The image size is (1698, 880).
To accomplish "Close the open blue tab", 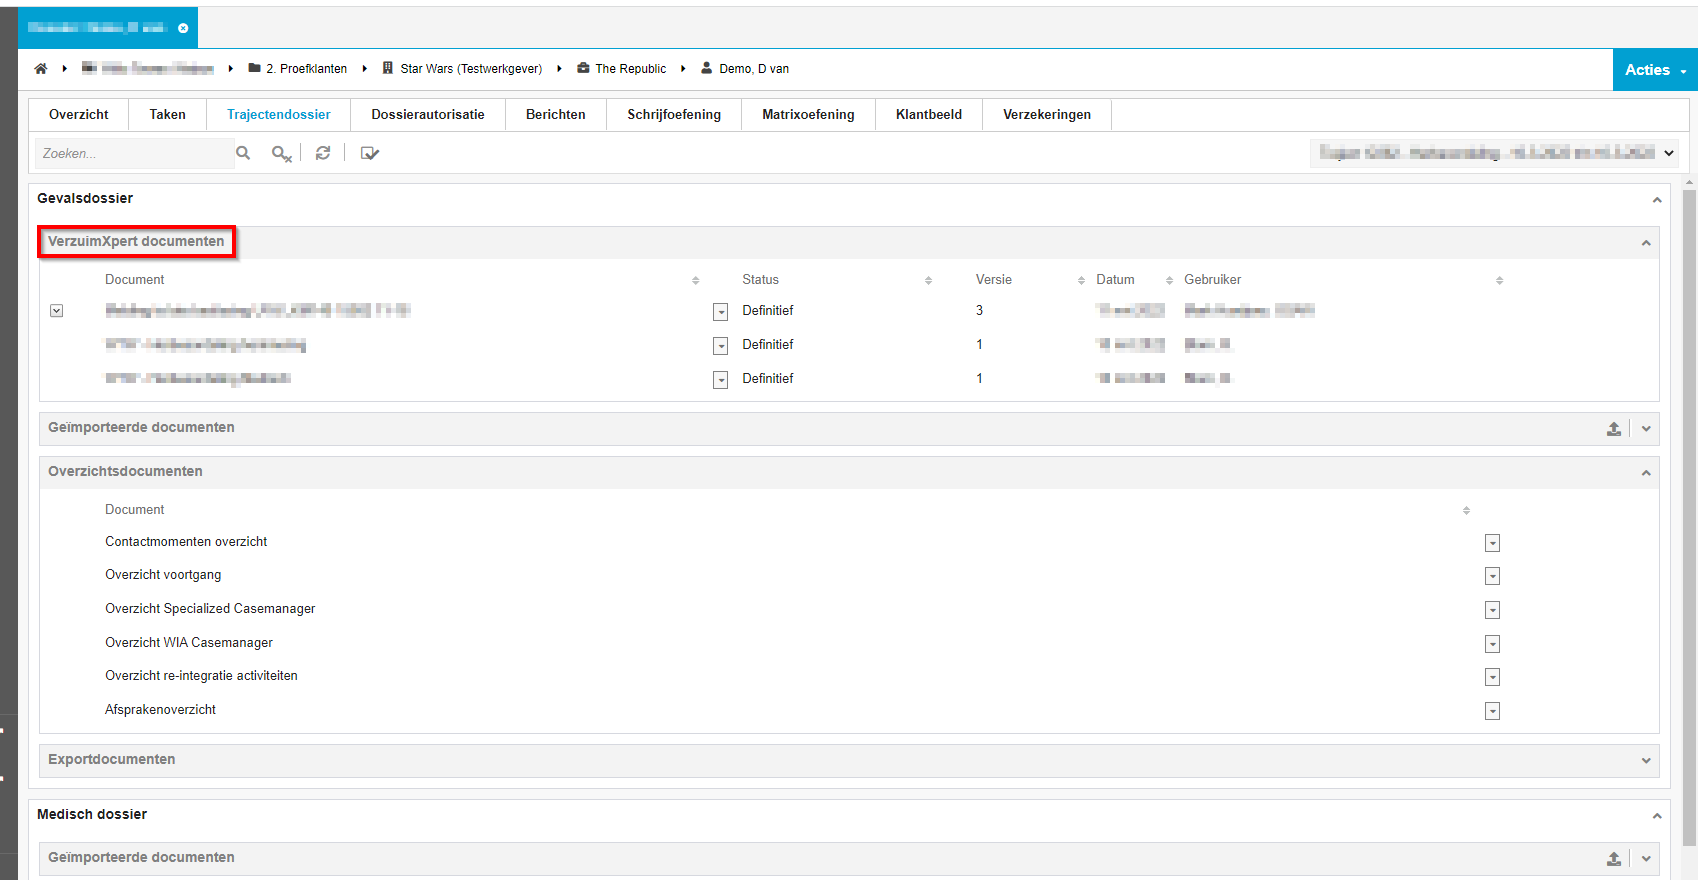I will coord(183,28).
